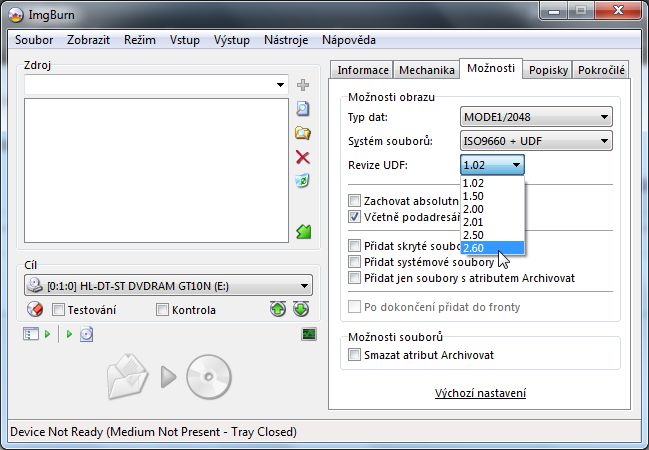Click the small disc icon in bottom toolbar
The height and width of the screenshot is (450, 649).
pos(86,334)
